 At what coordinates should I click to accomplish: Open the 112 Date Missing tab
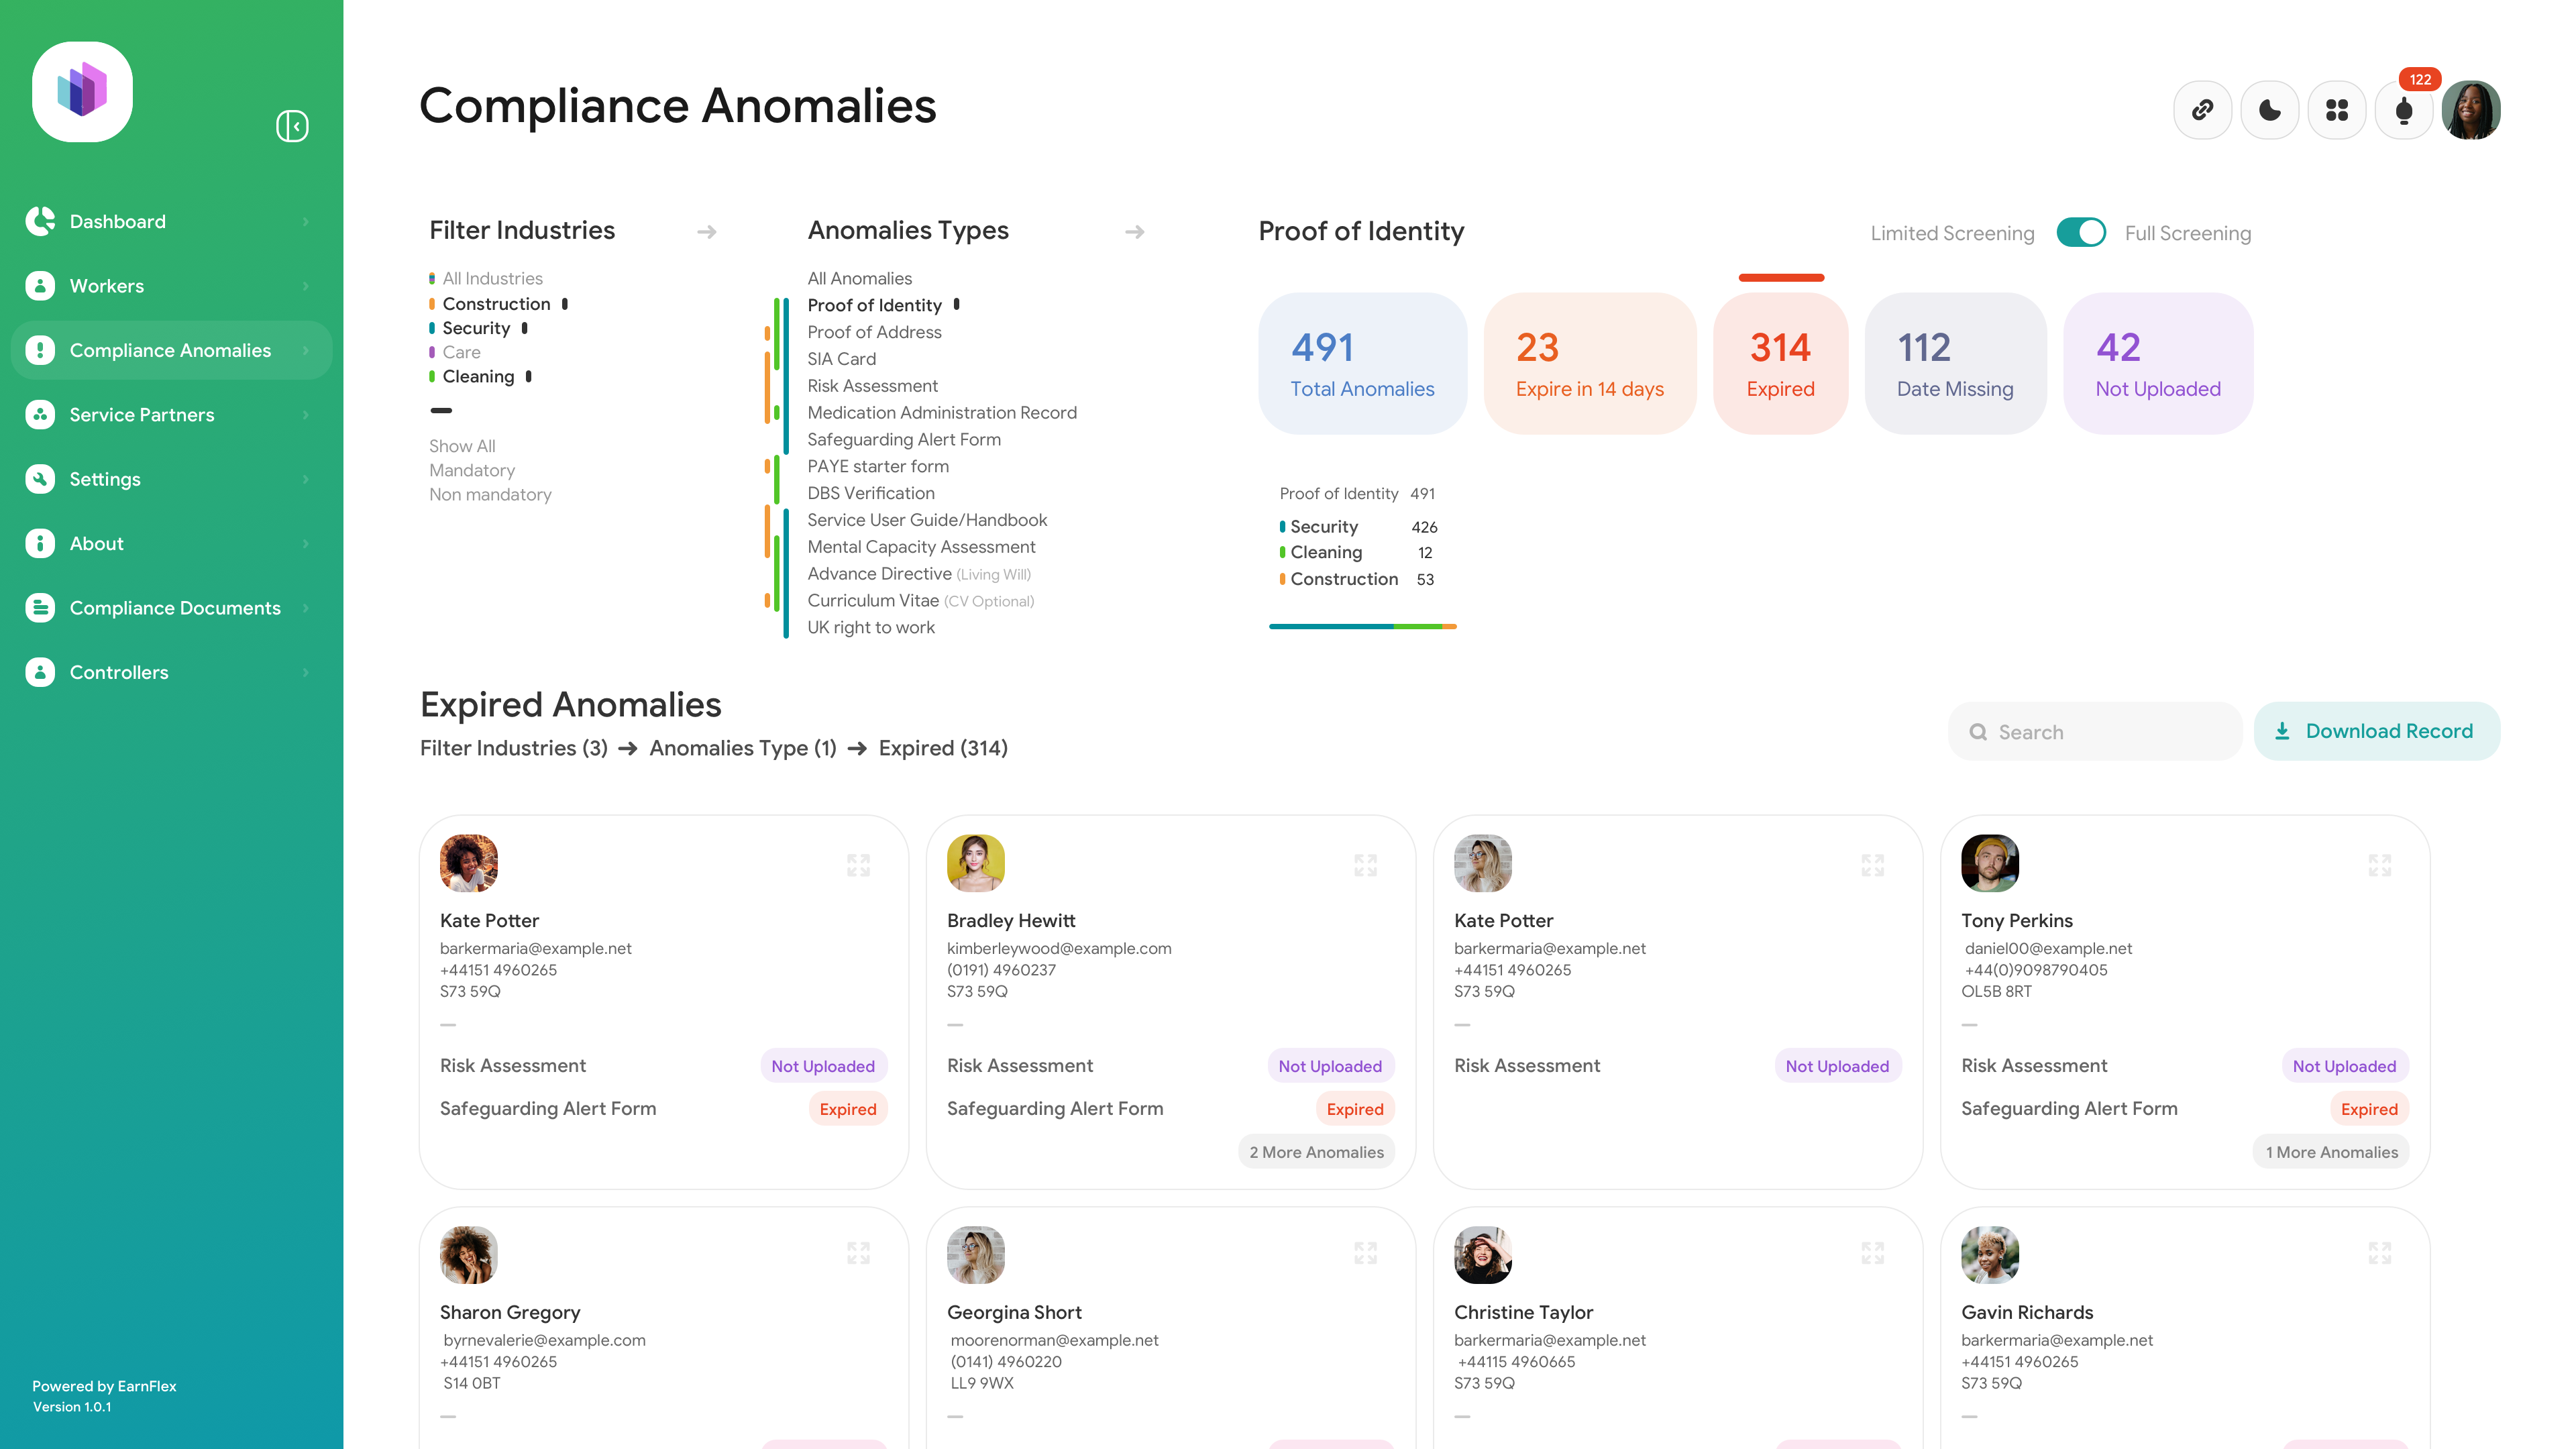coord(1955,363)
